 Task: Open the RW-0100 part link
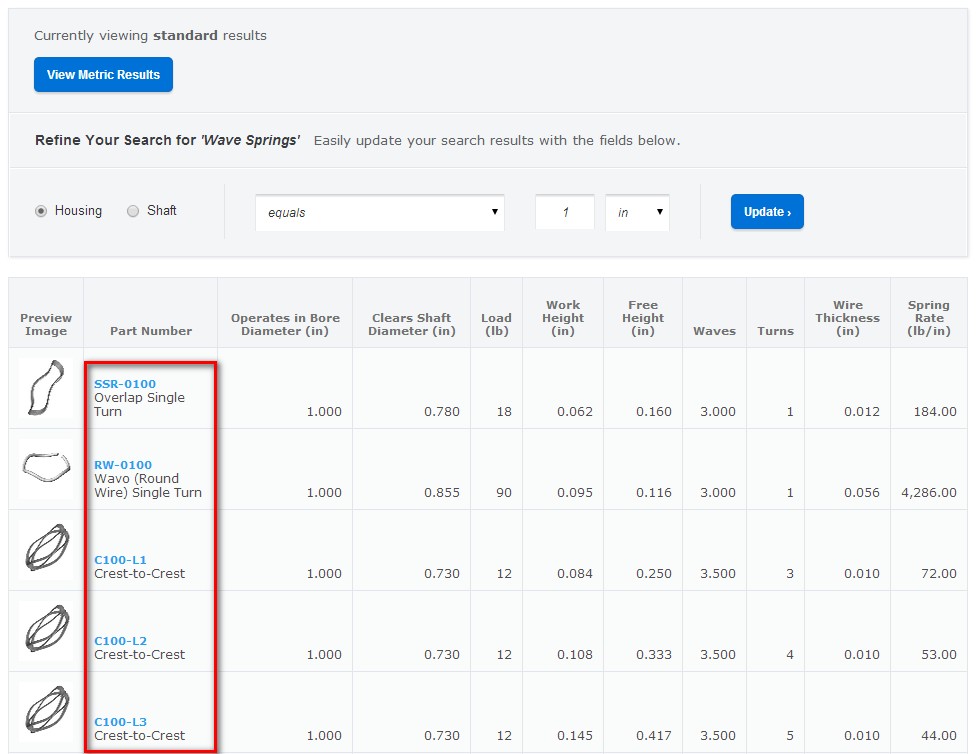pyautogui.click(x=123, y=465)
